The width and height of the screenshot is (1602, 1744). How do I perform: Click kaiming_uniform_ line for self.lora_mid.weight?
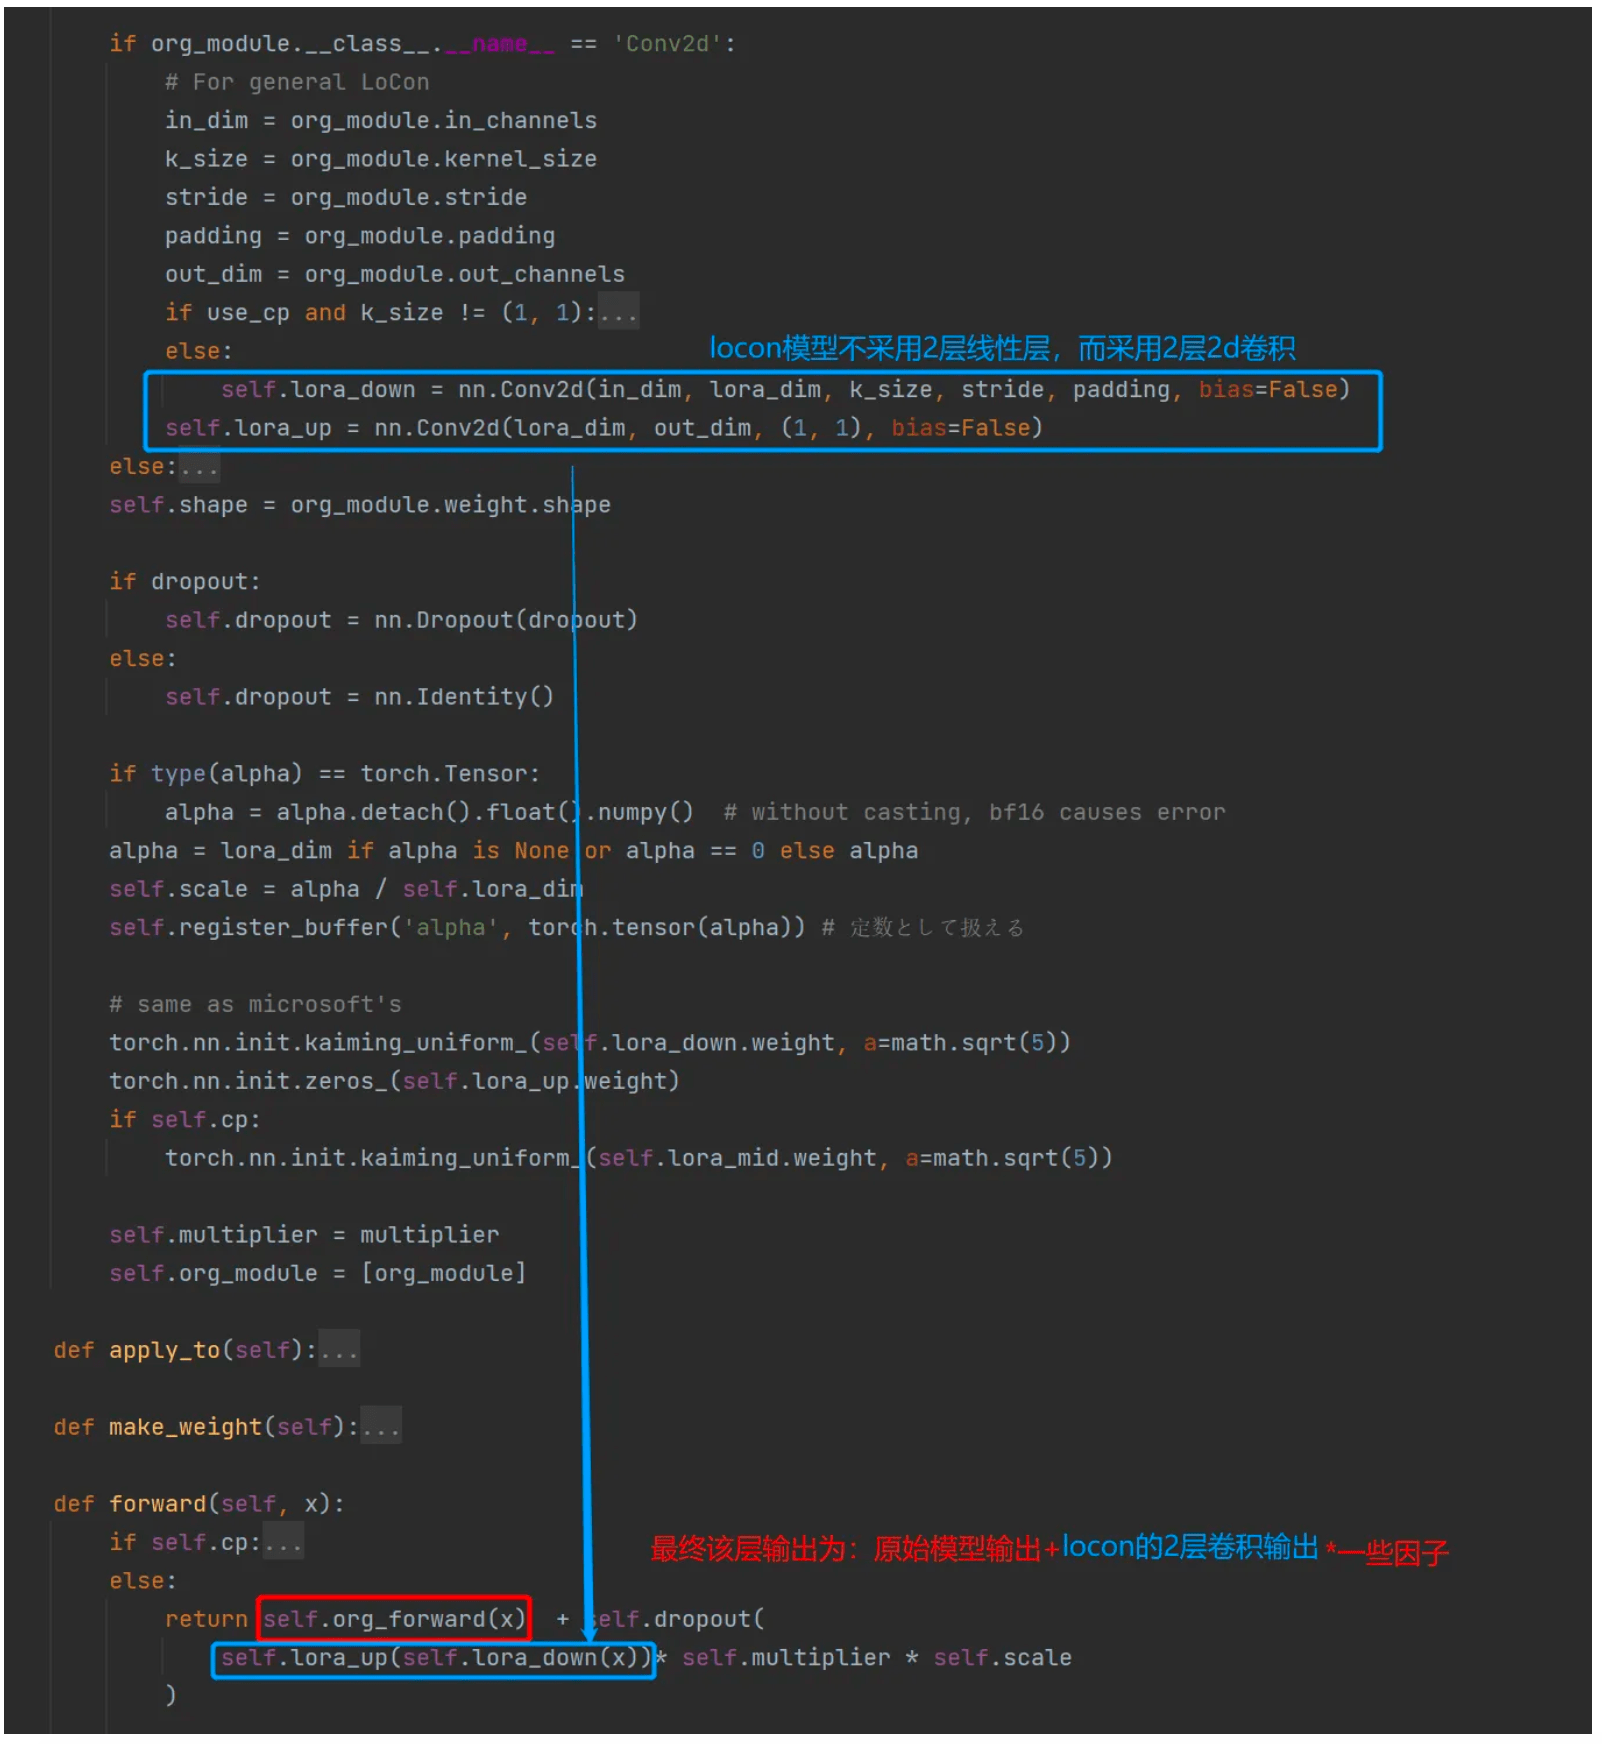click(639, 1158)
